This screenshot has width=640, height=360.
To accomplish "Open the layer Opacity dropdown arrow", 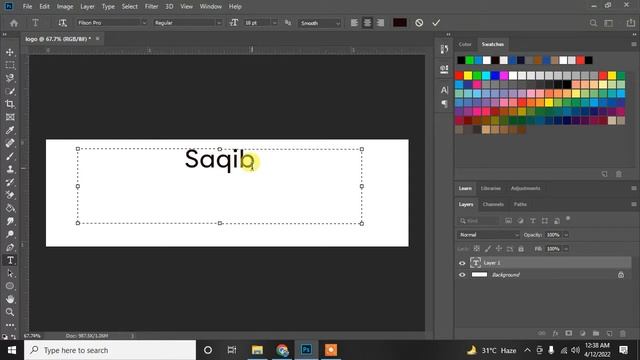I will coord(566,235).
